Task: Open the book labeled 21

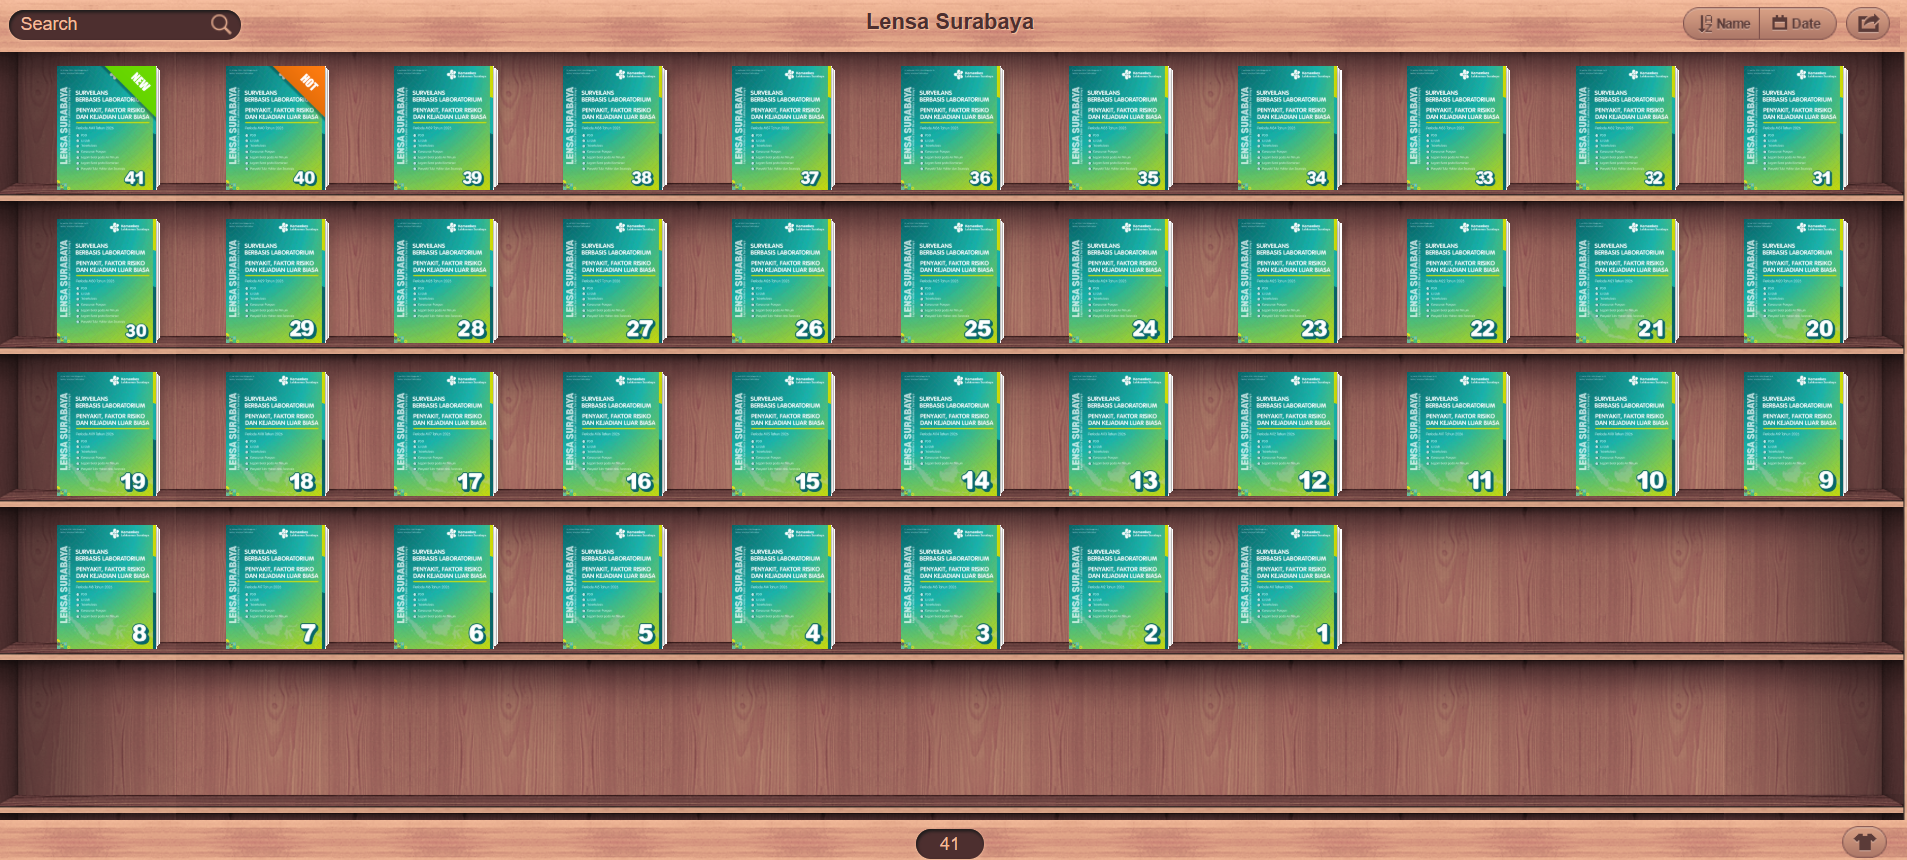Action: [x=1627, y=281]
